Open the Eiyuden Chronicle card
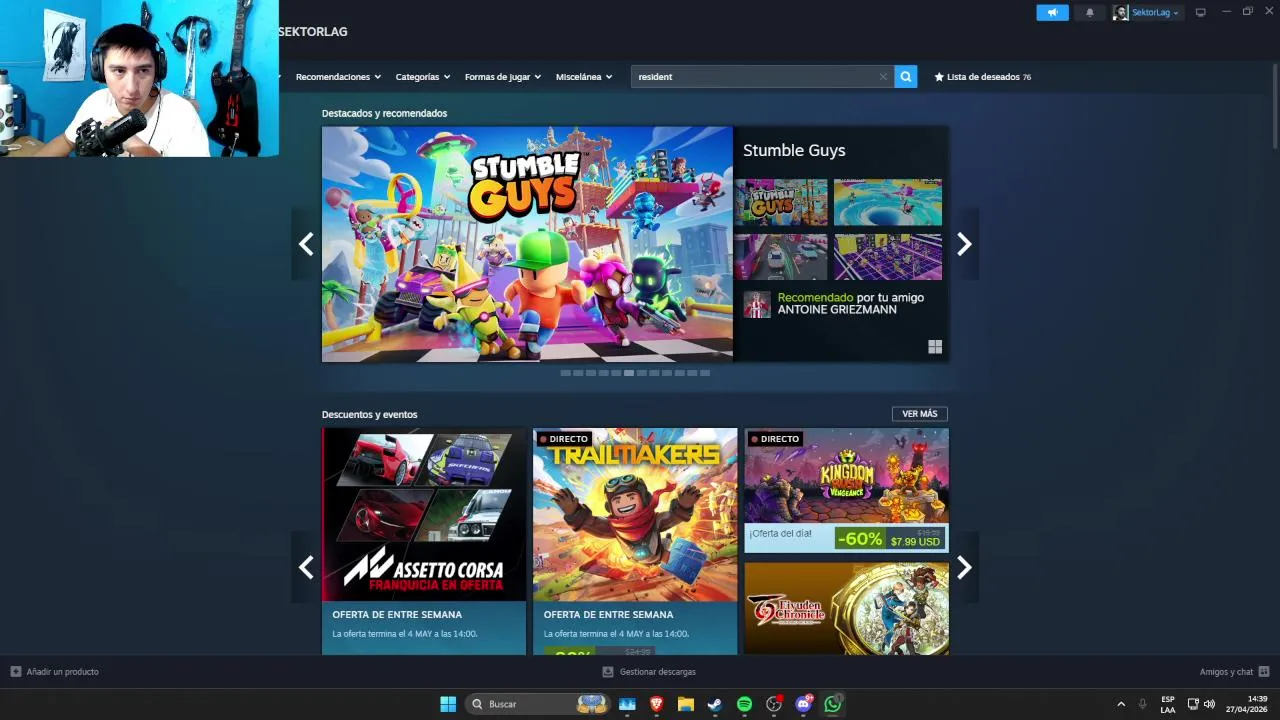Viewport: 1280px width, 720px height. tap(846, 608)
